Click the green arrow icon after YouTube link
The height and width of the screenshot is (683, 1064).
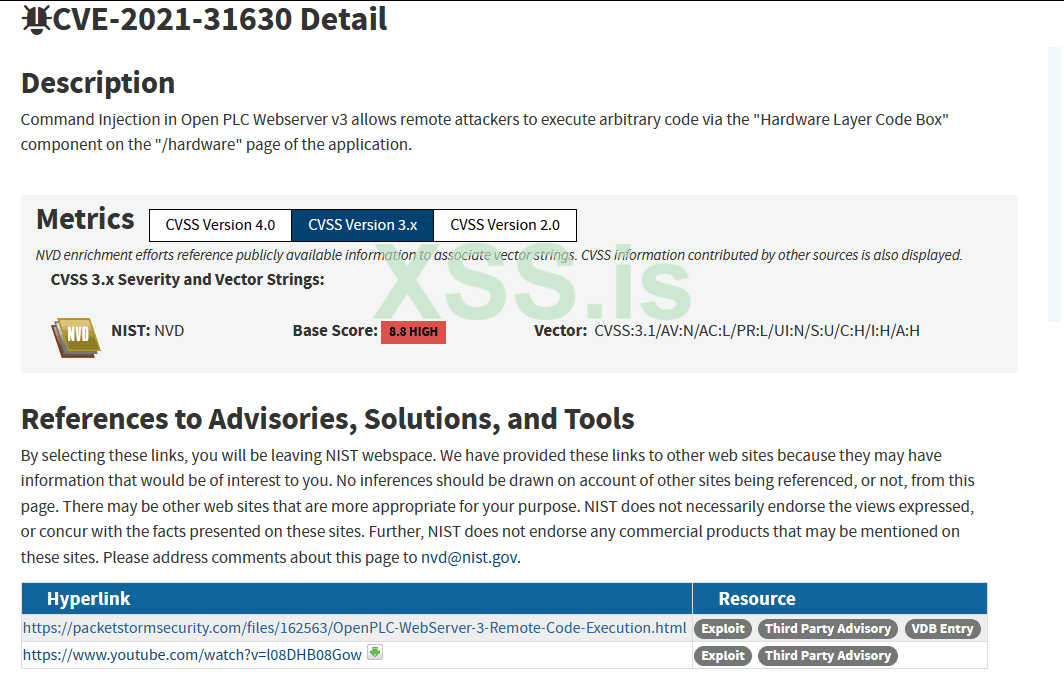[375, 652]
